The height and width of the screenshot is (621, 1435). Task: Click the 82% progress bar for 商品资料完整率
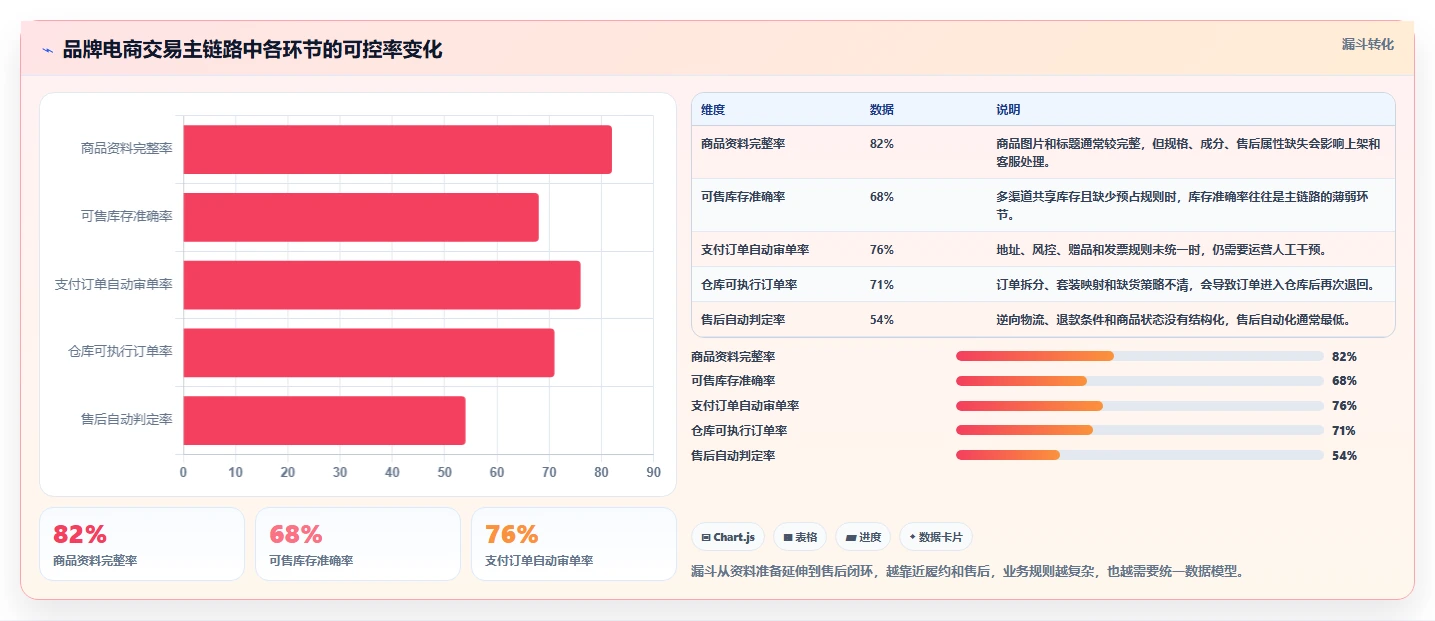(1140, 356)
